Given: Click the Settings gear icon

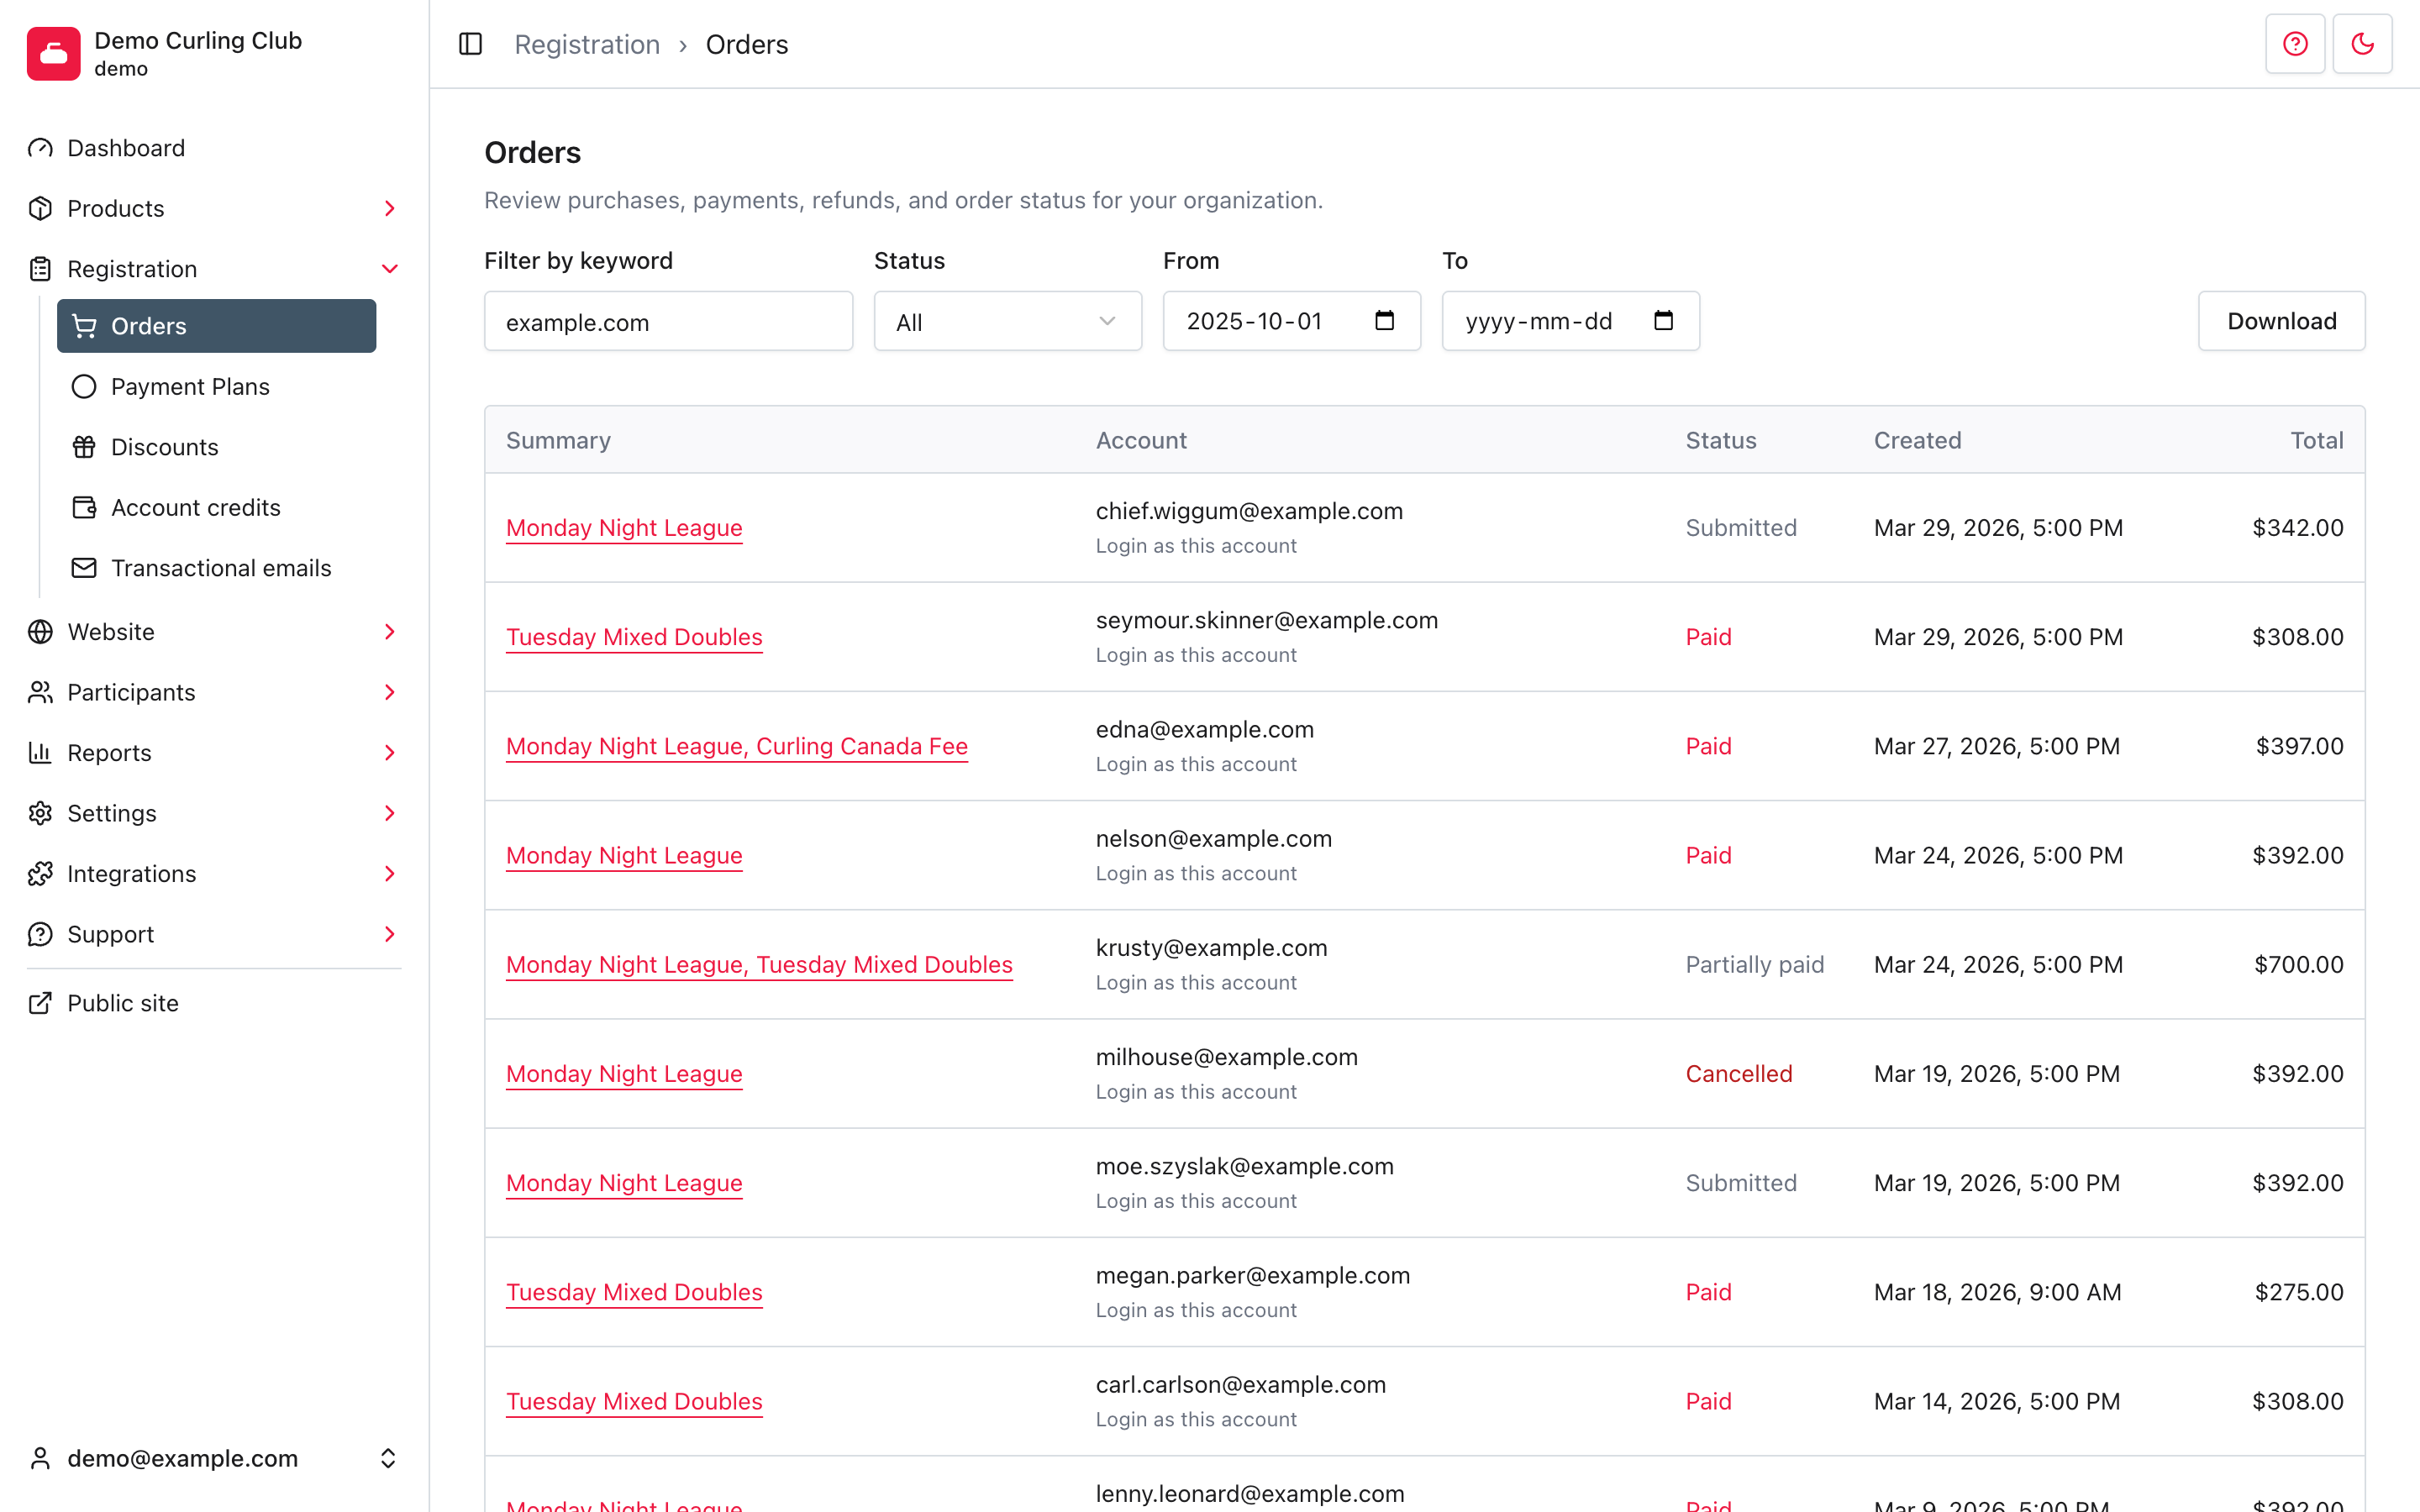Looking at the screenshot, I should coord(40,813).
